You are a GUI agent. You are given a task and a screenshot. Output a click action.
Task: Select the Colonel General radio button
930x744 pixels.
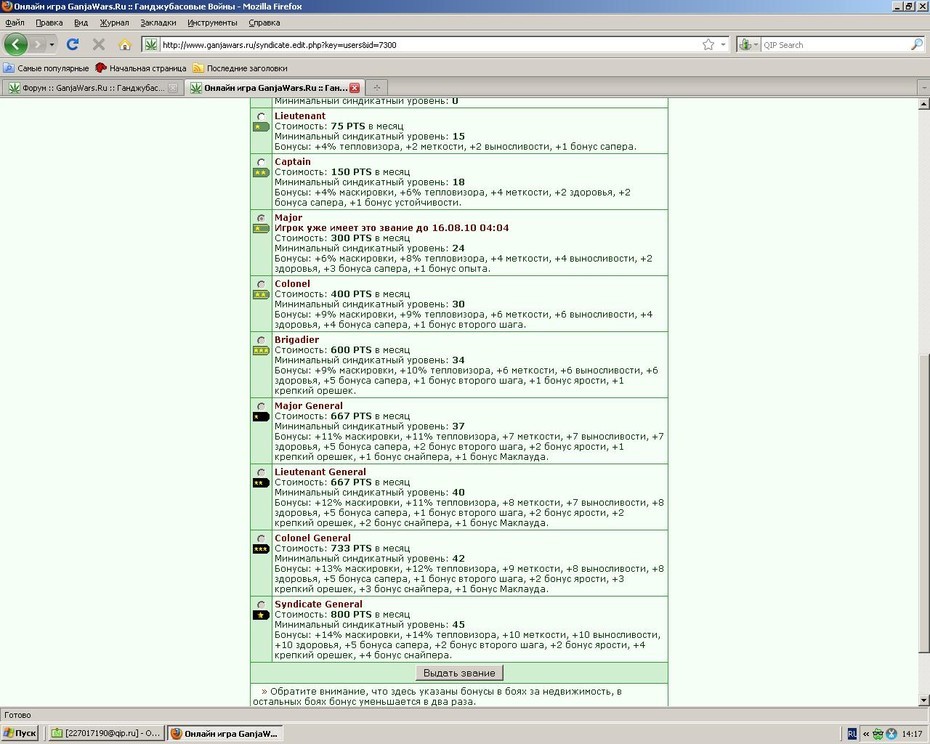pos(261,539)
